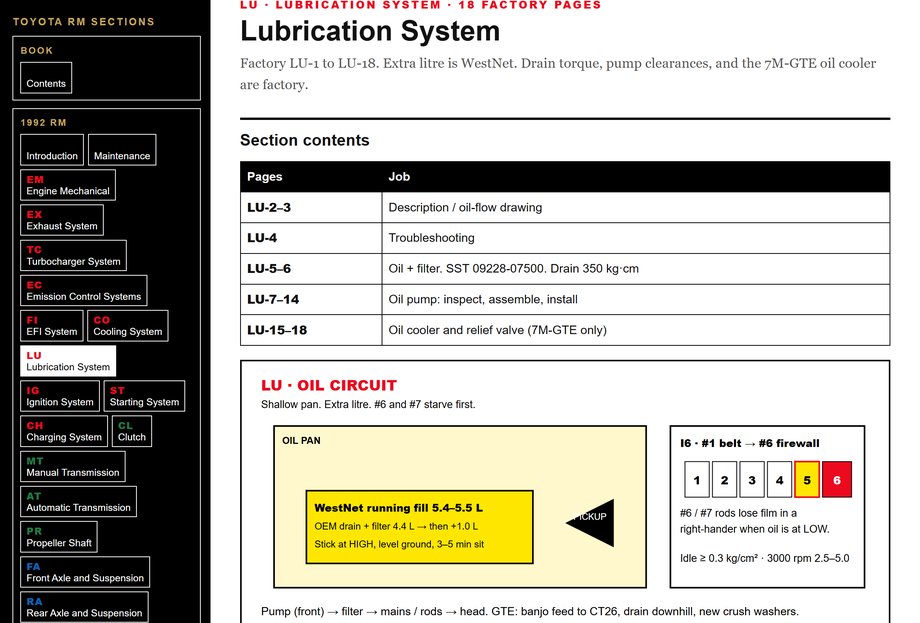This screenshot has height=623, width=920.
Task: Click the LU-4 pages cell
Action: (311, 238)
